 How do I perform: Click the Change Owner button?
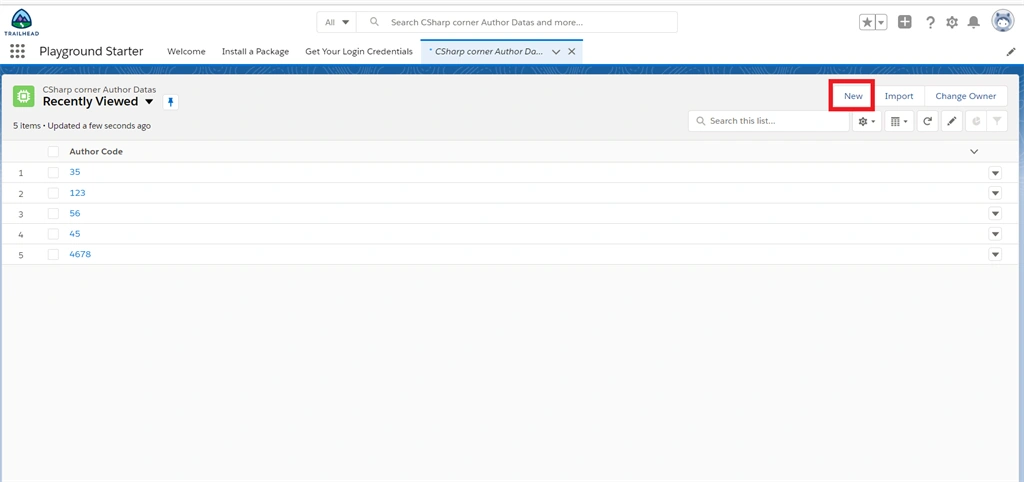(966, 96)
